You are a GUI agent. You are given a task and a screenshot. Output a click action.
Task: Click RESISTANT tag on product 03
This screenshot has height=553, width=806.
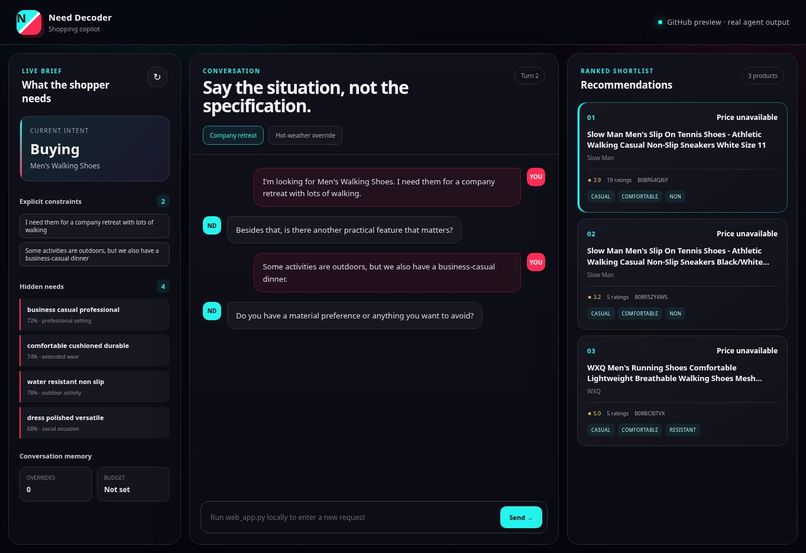(682, 430)
